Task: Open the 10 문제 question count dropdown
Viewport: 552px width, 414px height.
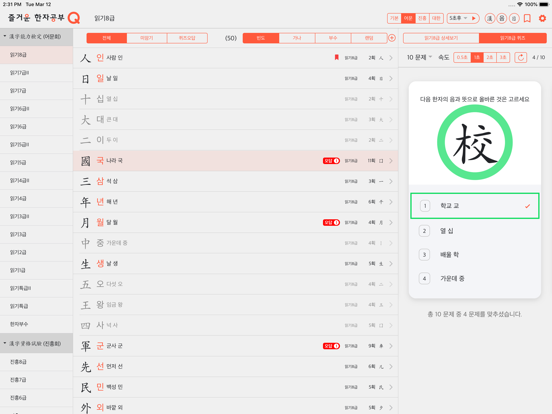Action: pos(419,57)
